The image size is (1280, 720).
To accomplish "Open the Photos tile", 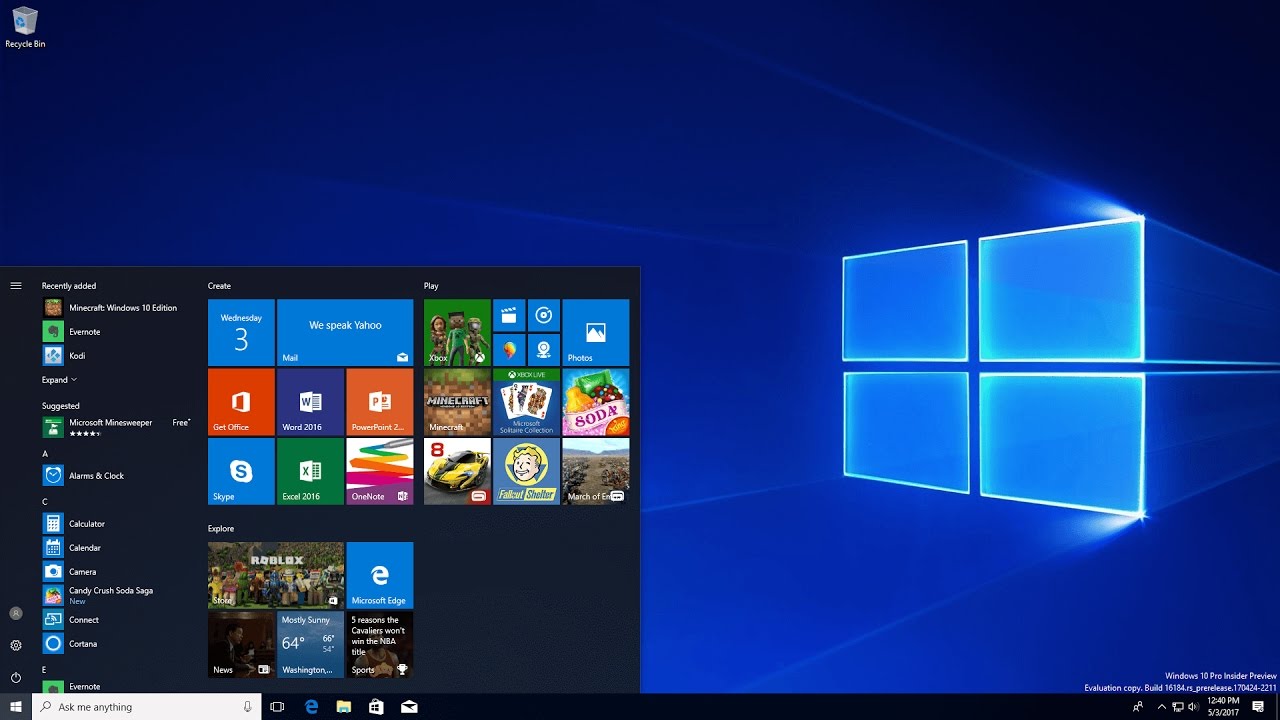I will (595, 333).
